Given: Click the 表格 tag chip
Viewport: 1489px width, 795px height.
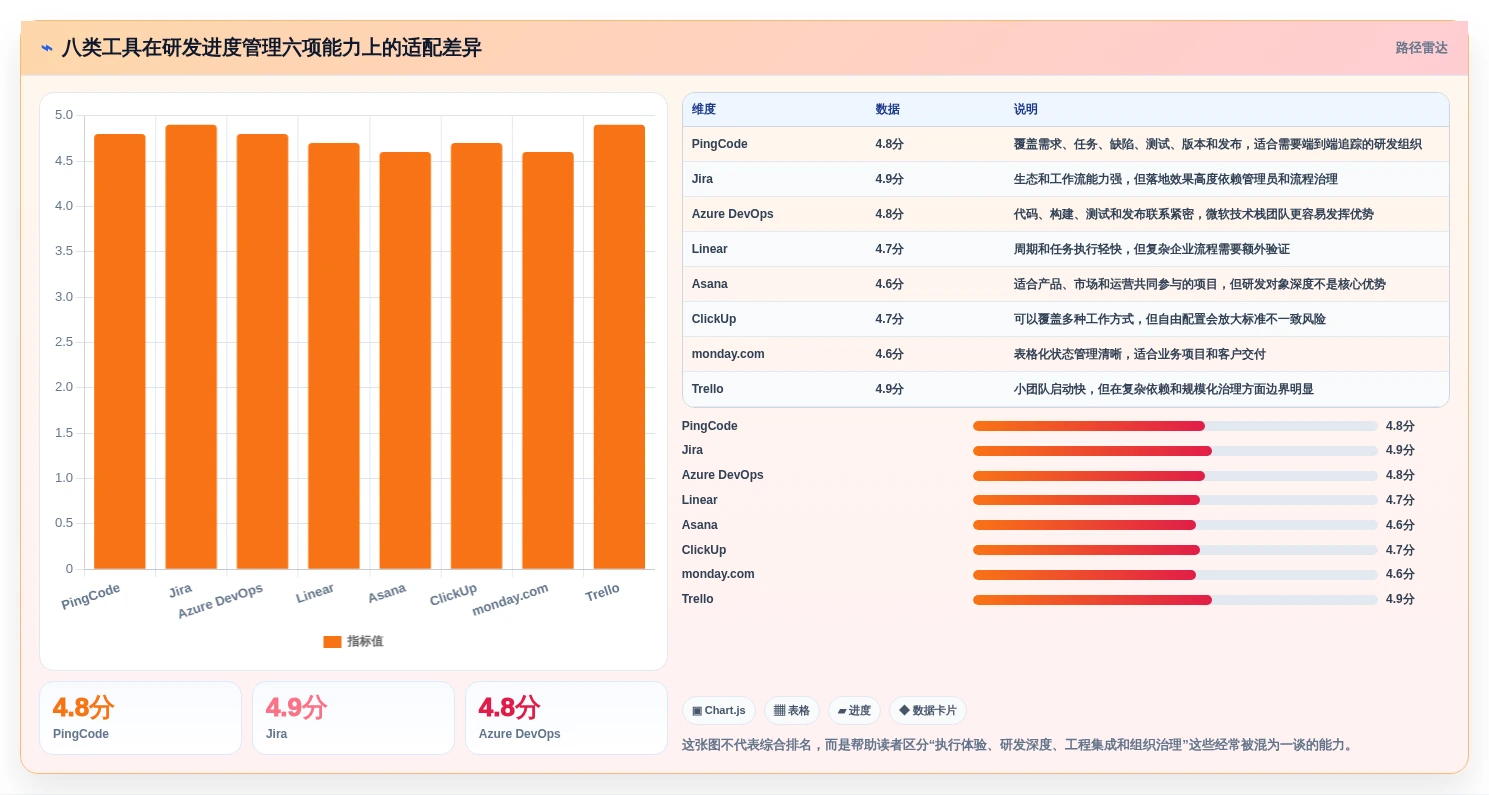Looking at the screenshot, I should tap(792, 711).
